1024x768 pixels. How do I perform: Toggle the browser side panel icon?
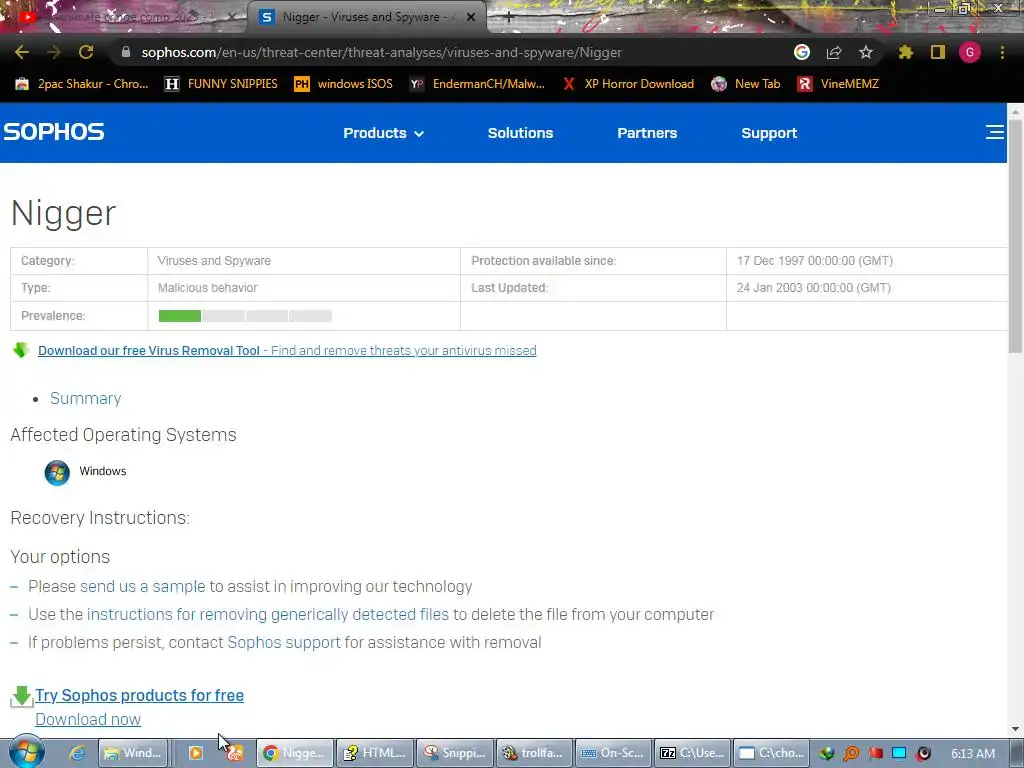[x=938, y=52]
